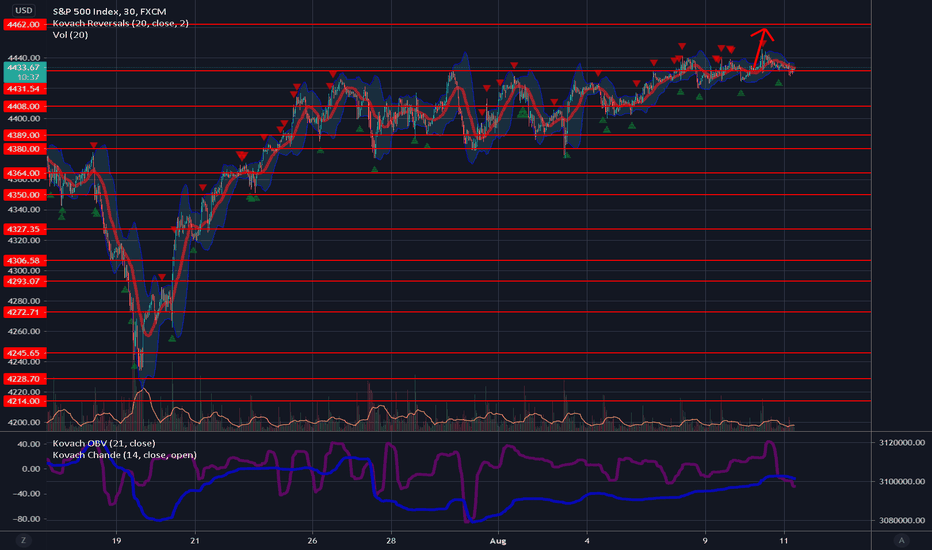Click the S&P 500 Index, 30, FXCM title

click(109, 11)
